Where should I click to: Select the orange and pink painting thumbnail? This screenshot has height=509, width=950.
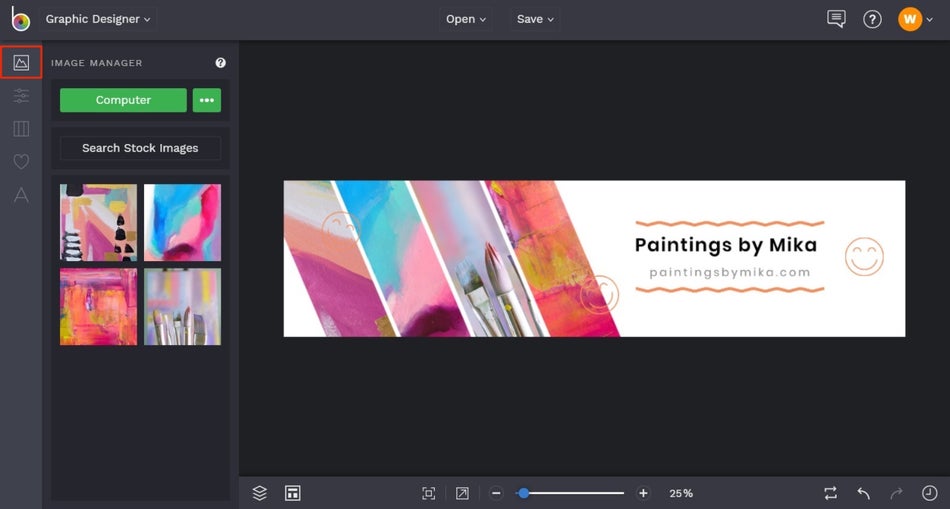point(98,307)
